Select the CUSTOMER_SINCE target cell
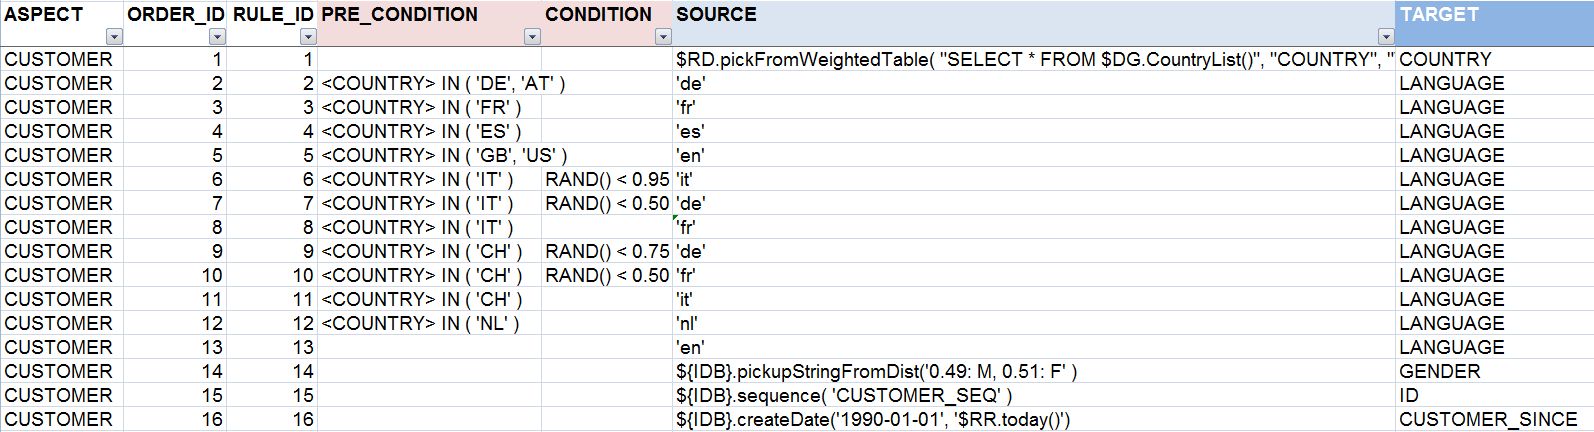The height and width of the screenshot is (432, 1594). 1493,419
